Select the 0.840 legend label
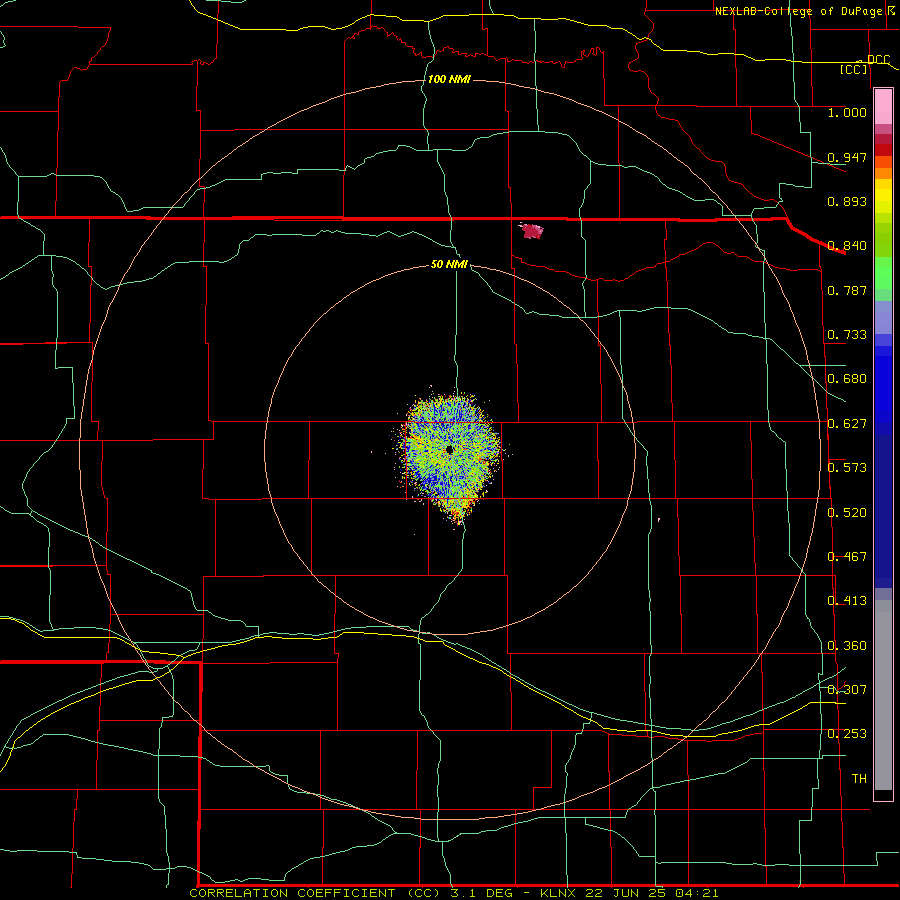This screenshot has width=900, height=900. (847, 246)
